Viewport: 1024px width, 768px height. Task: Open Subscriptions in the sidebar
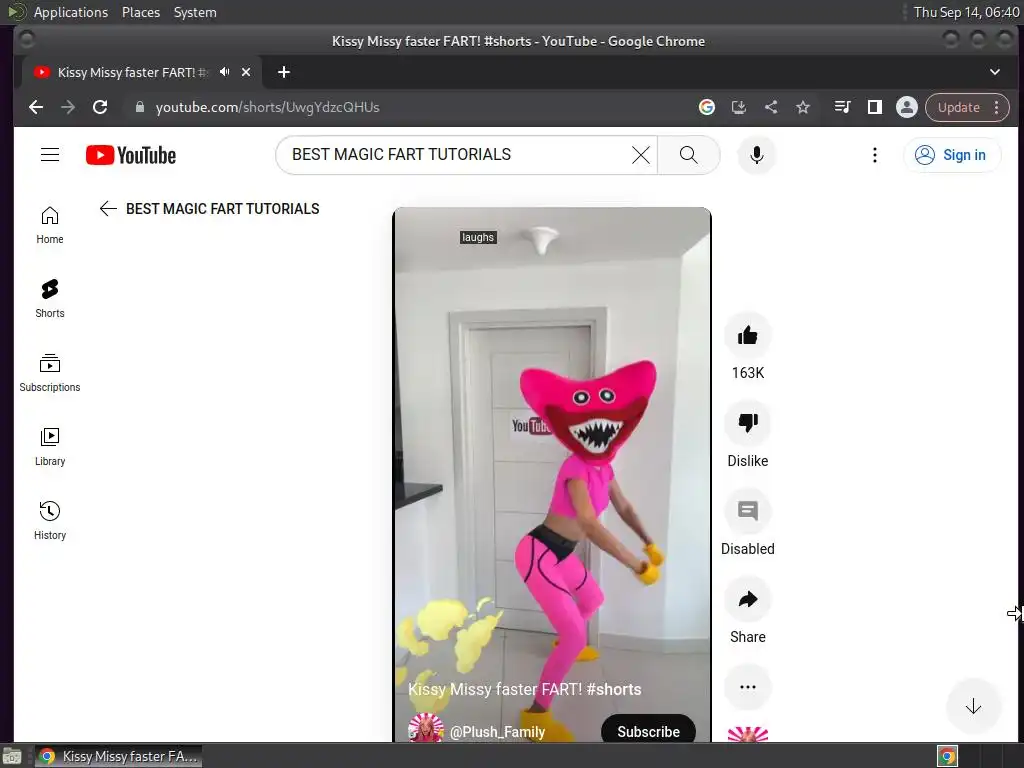tap(50, 373)
